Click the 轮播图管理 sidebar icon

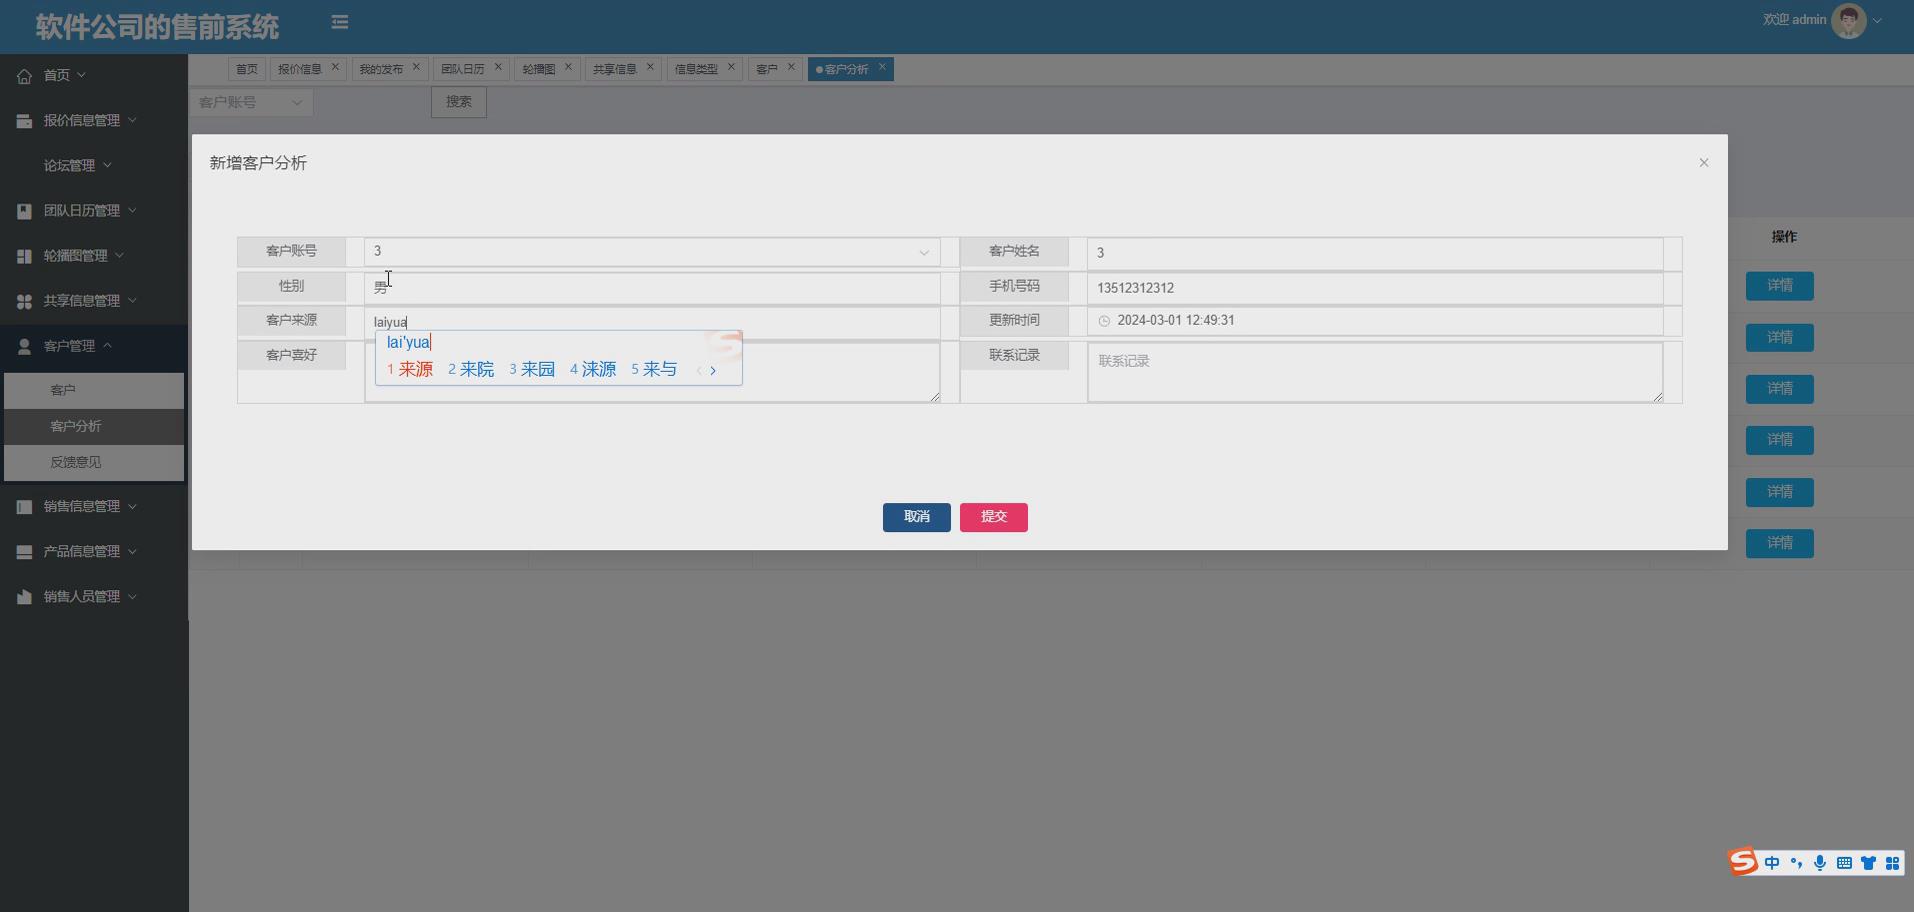24,256
